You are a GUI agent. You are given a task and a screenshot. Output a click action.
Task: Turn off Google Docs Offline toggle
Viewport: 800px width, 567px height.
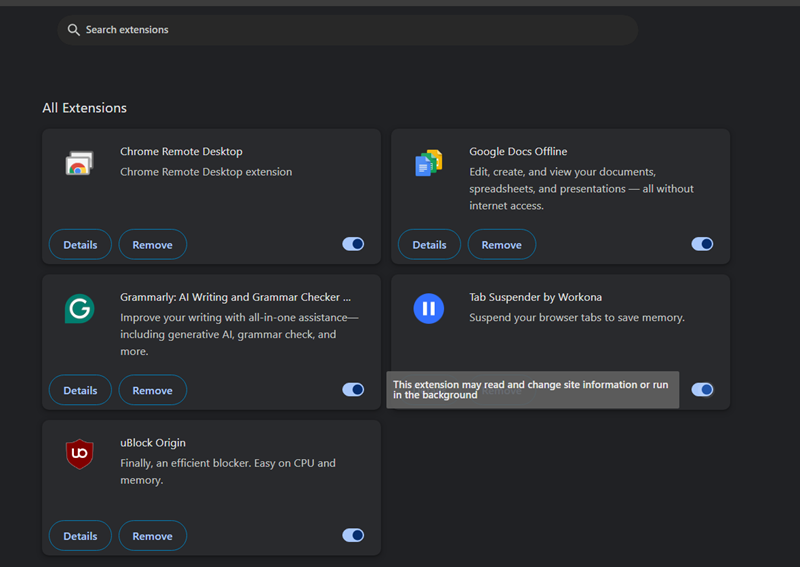[x=702, y=244]
